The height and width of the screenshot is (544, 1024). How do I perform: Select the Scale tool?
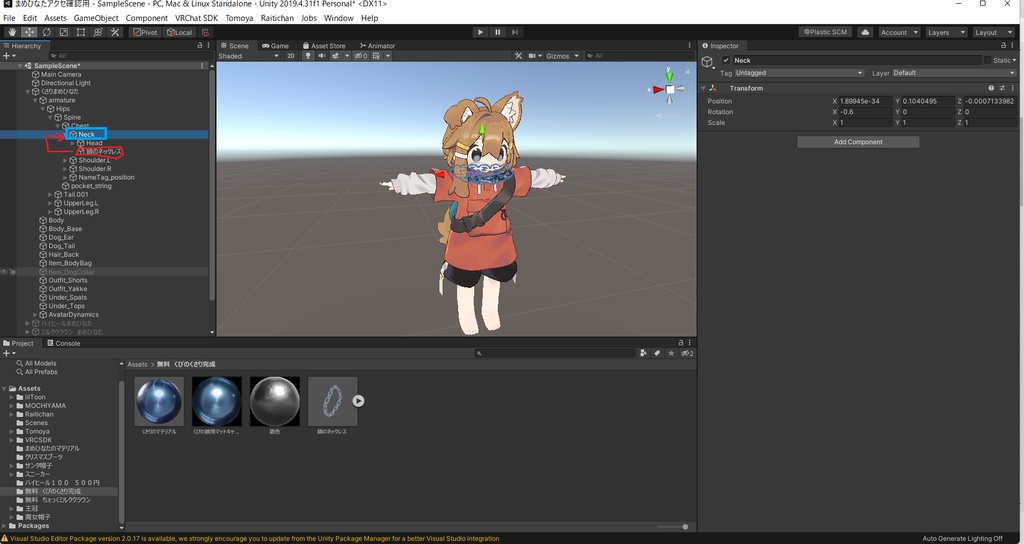point(63,32)
